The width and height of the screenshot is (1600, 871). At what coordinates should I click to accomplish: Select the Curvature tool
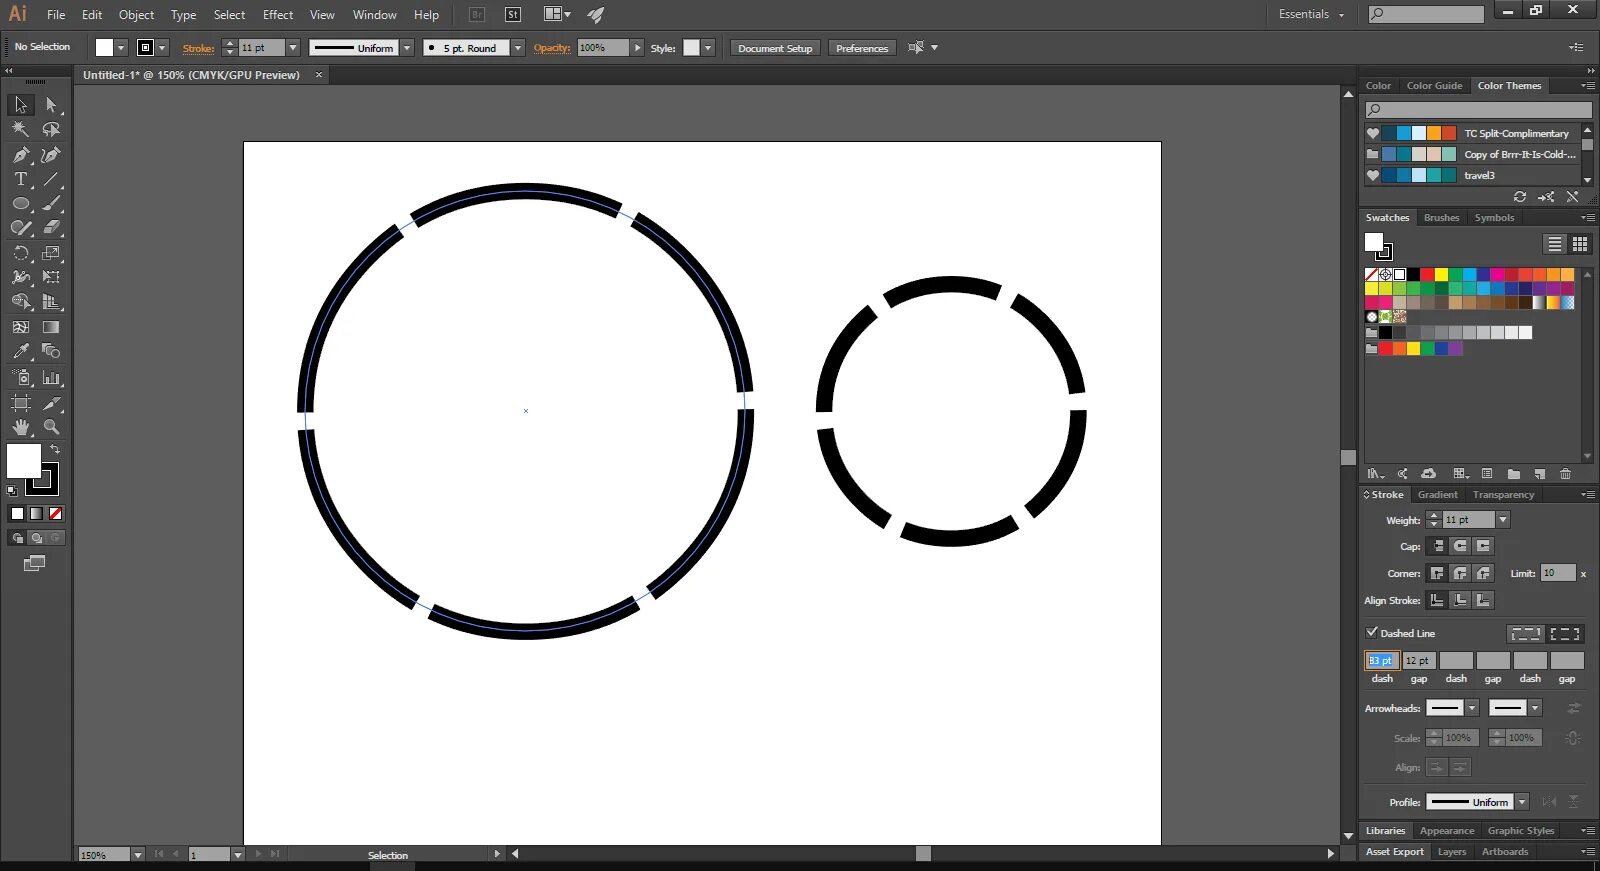(x=51, y=154)
